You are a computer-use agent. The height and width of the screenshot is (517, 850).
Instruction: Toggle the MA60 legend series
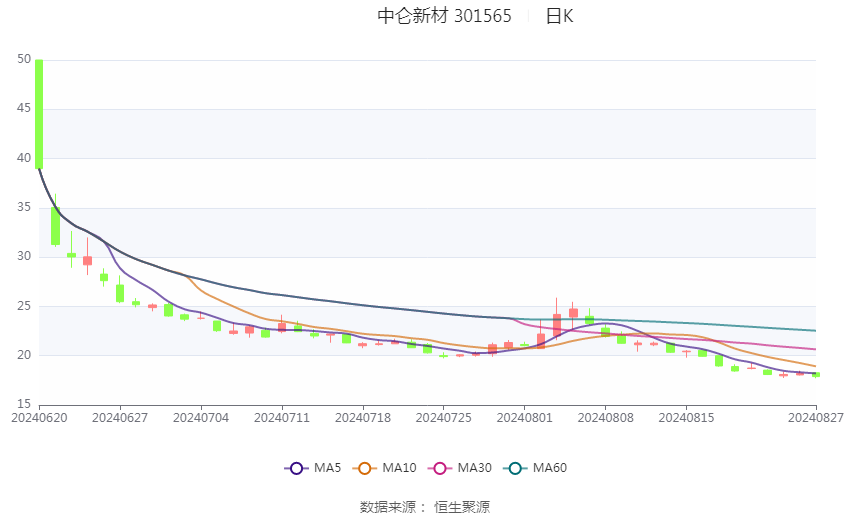pyautogui.click(x=535, y=468)
